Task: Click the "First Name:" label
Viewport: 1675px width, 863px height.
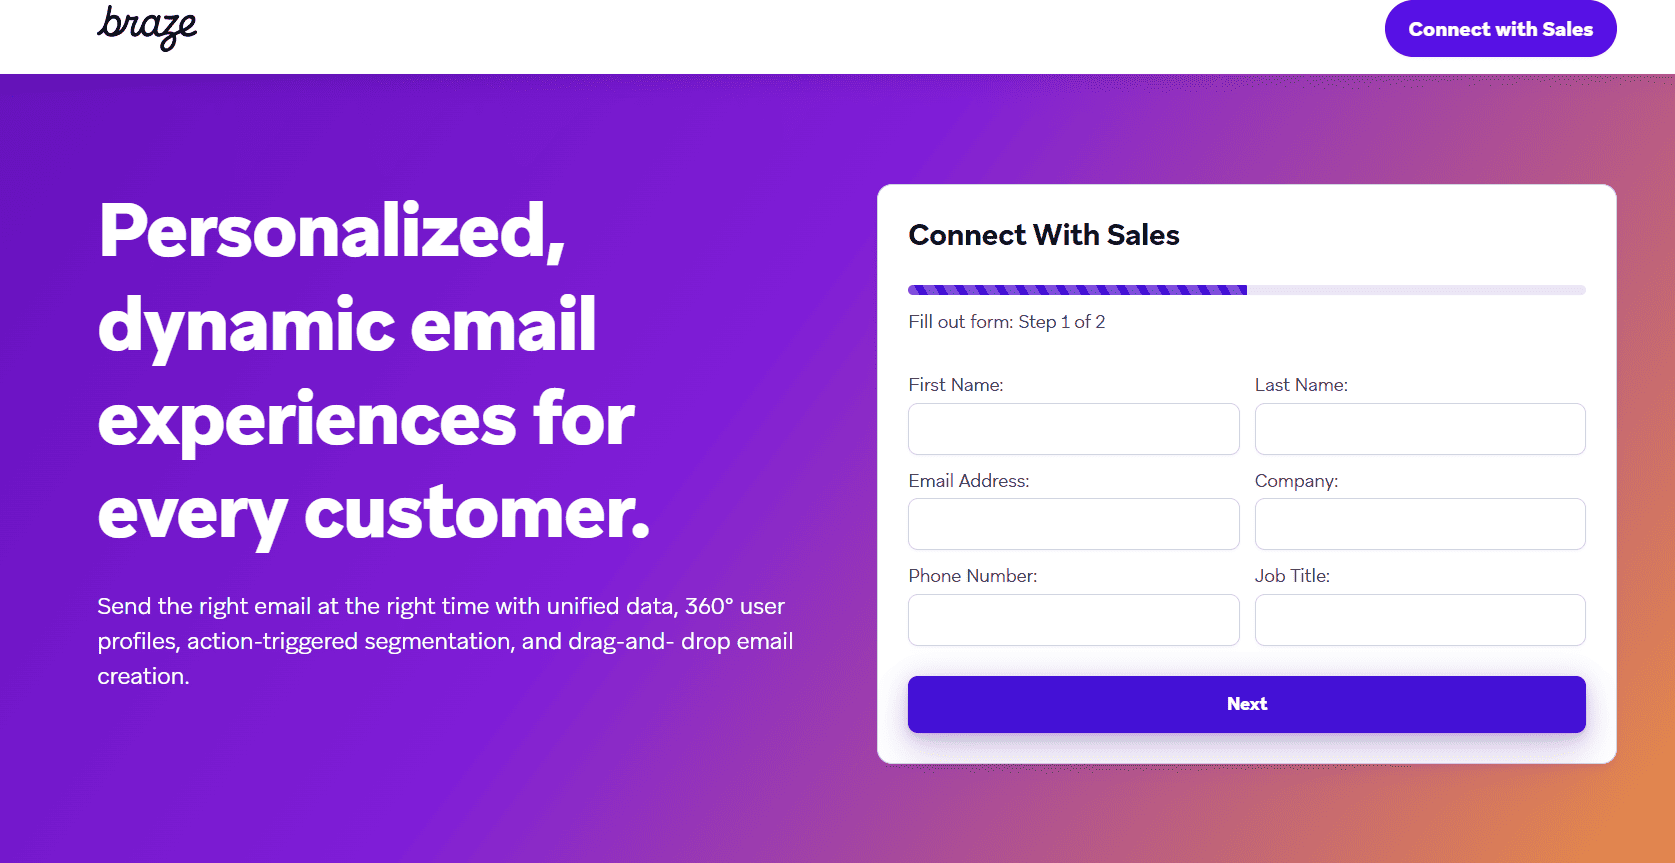Action: 955,385
